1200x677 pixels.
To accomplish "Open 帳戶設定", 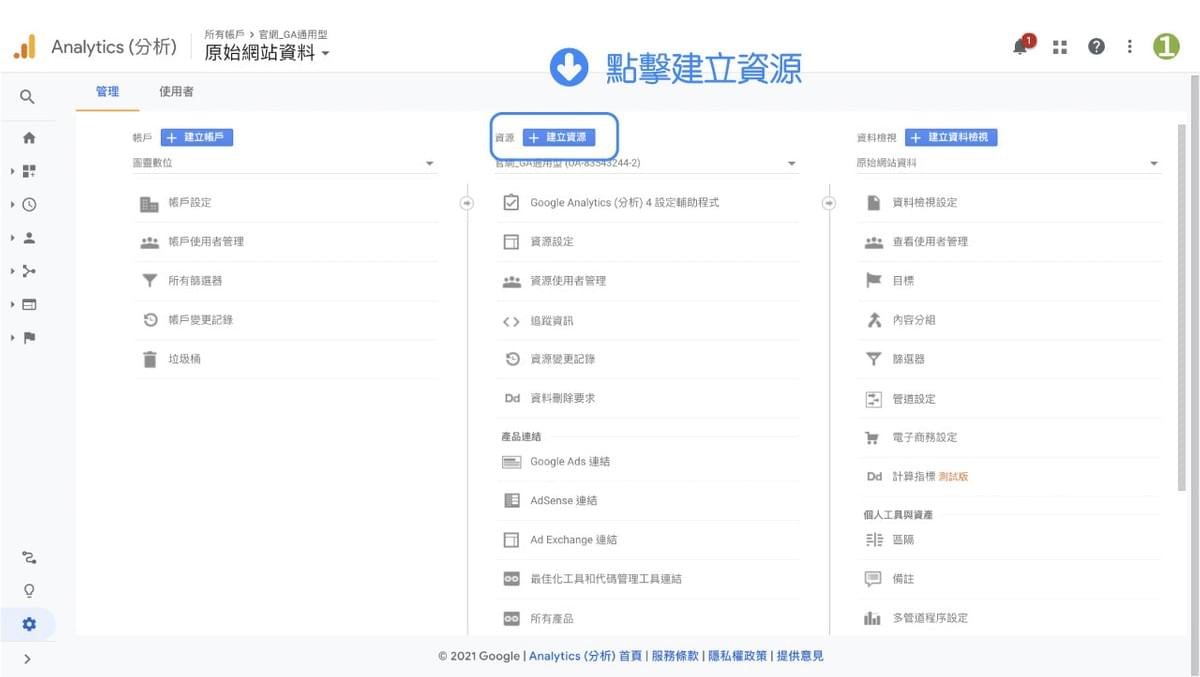I will 285,203.
